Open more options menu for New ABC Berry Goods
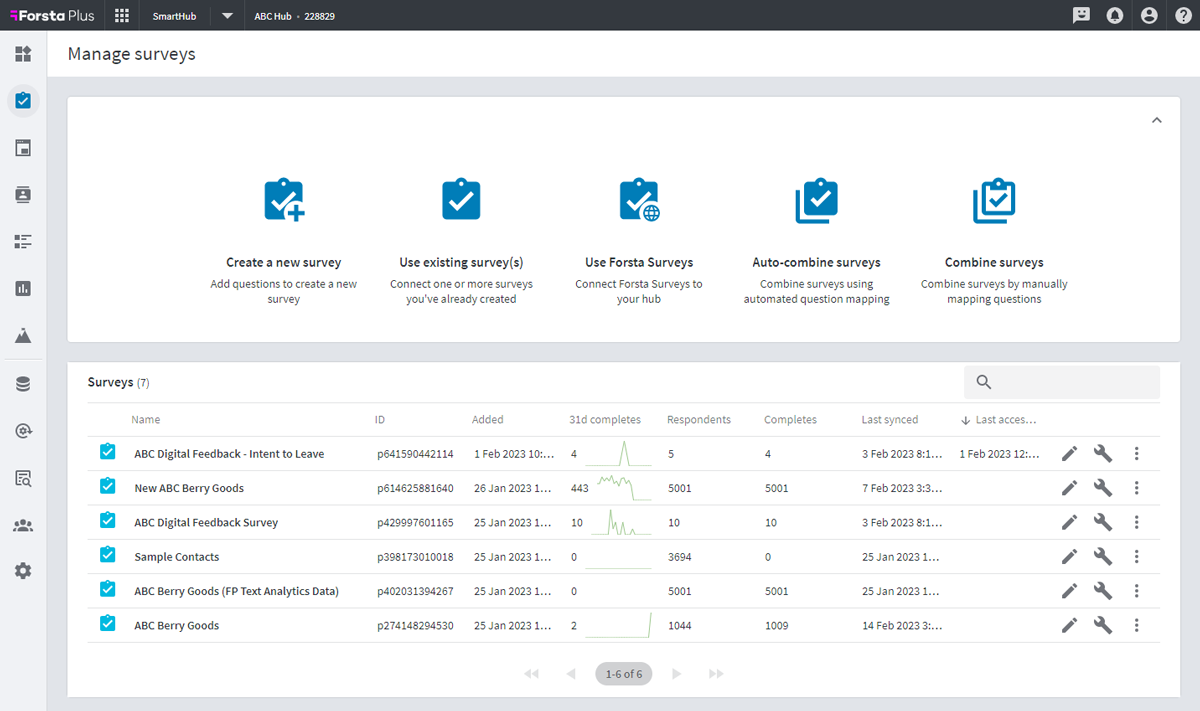 pyautogui.click(x=1137, y=488)
